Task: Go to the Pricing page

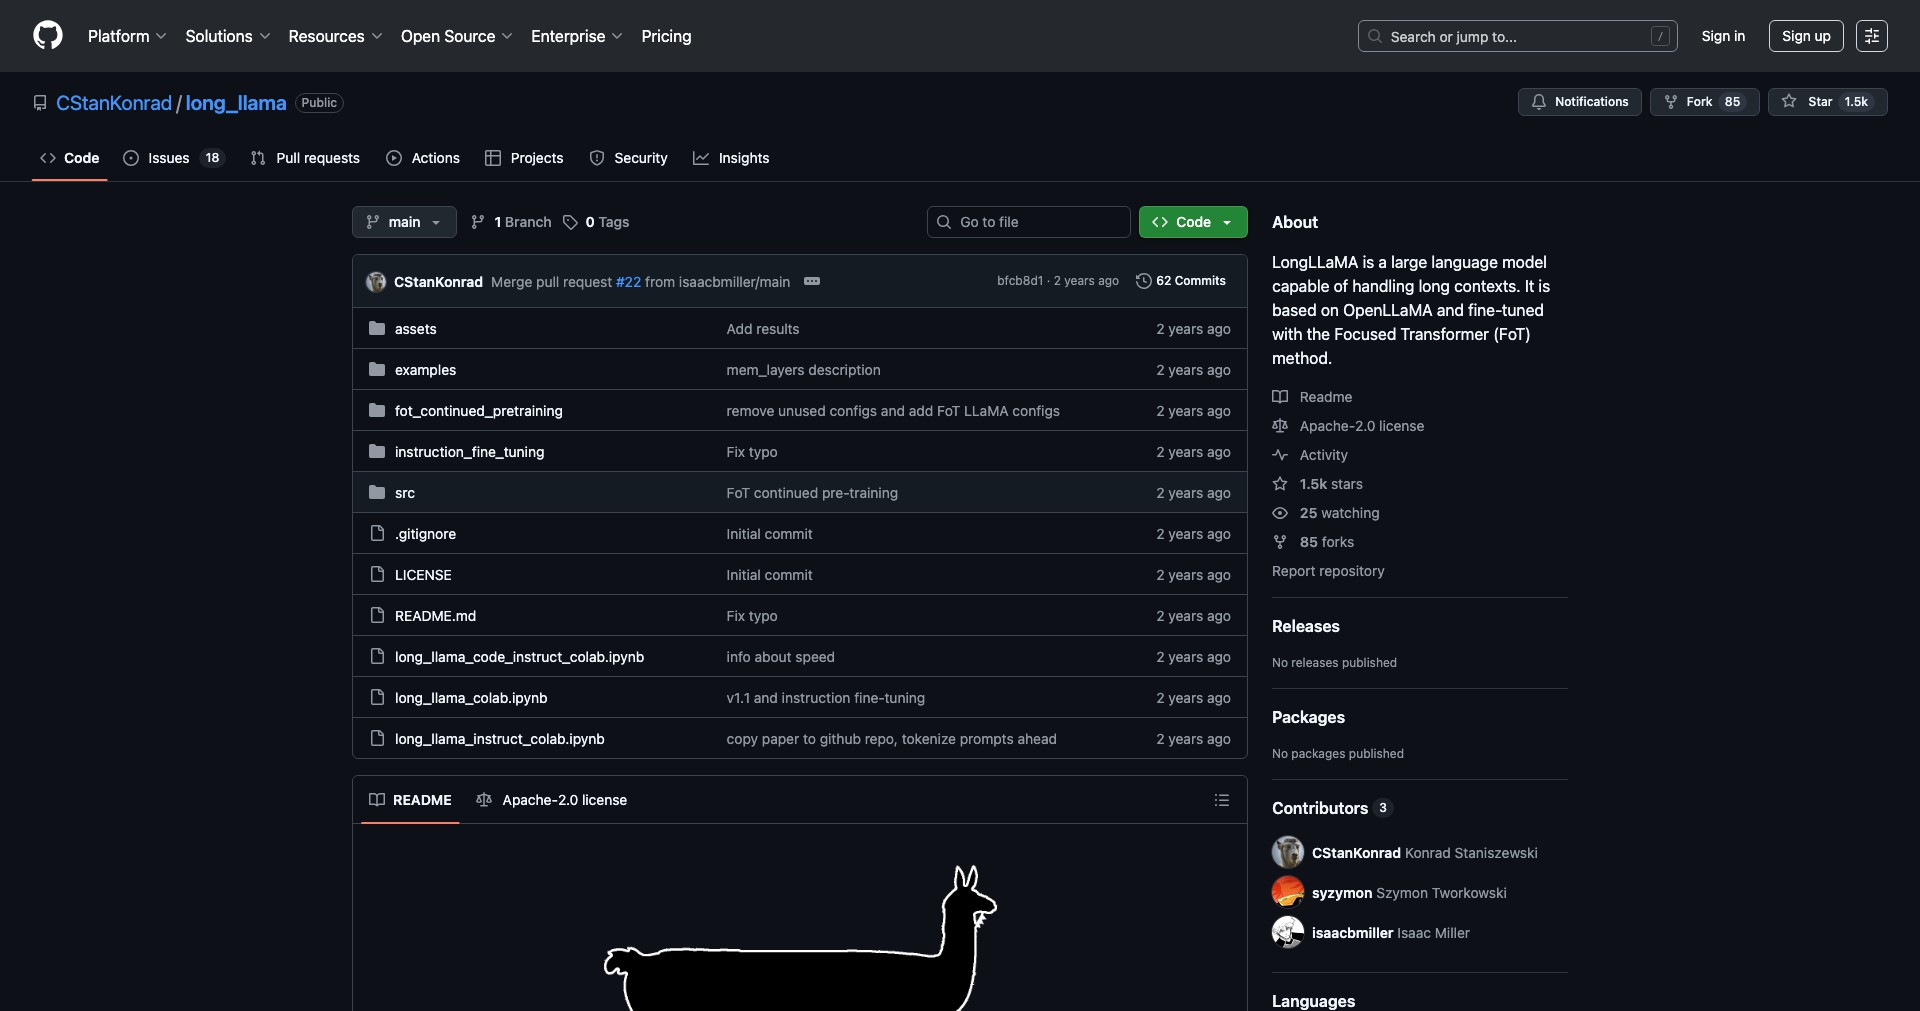Action: coord(666,36)
